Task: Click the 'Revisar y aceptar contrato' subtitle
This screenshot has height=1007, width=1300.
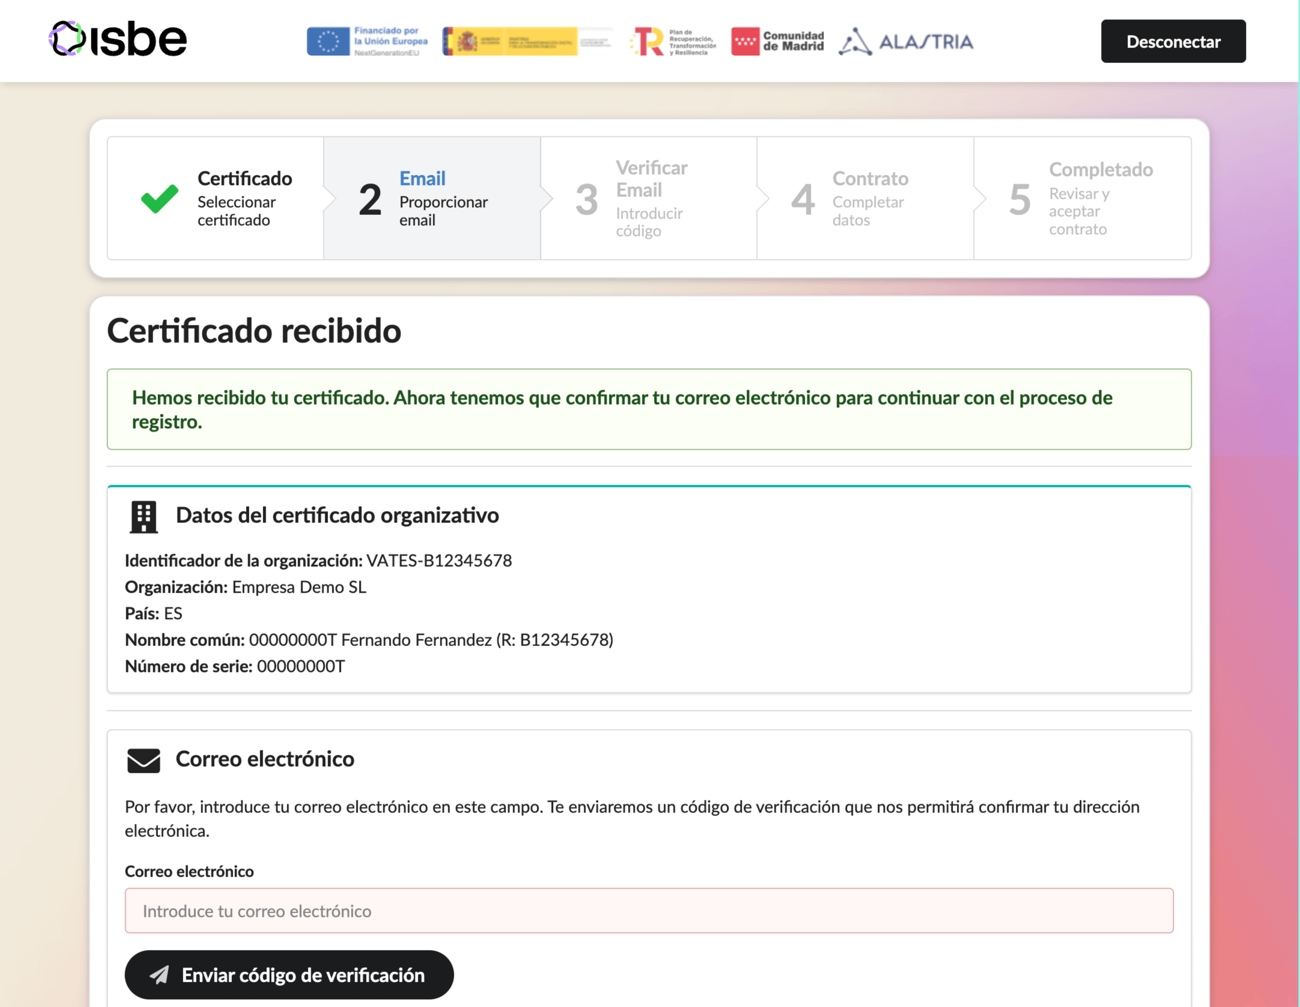Action: (1079, 211)
